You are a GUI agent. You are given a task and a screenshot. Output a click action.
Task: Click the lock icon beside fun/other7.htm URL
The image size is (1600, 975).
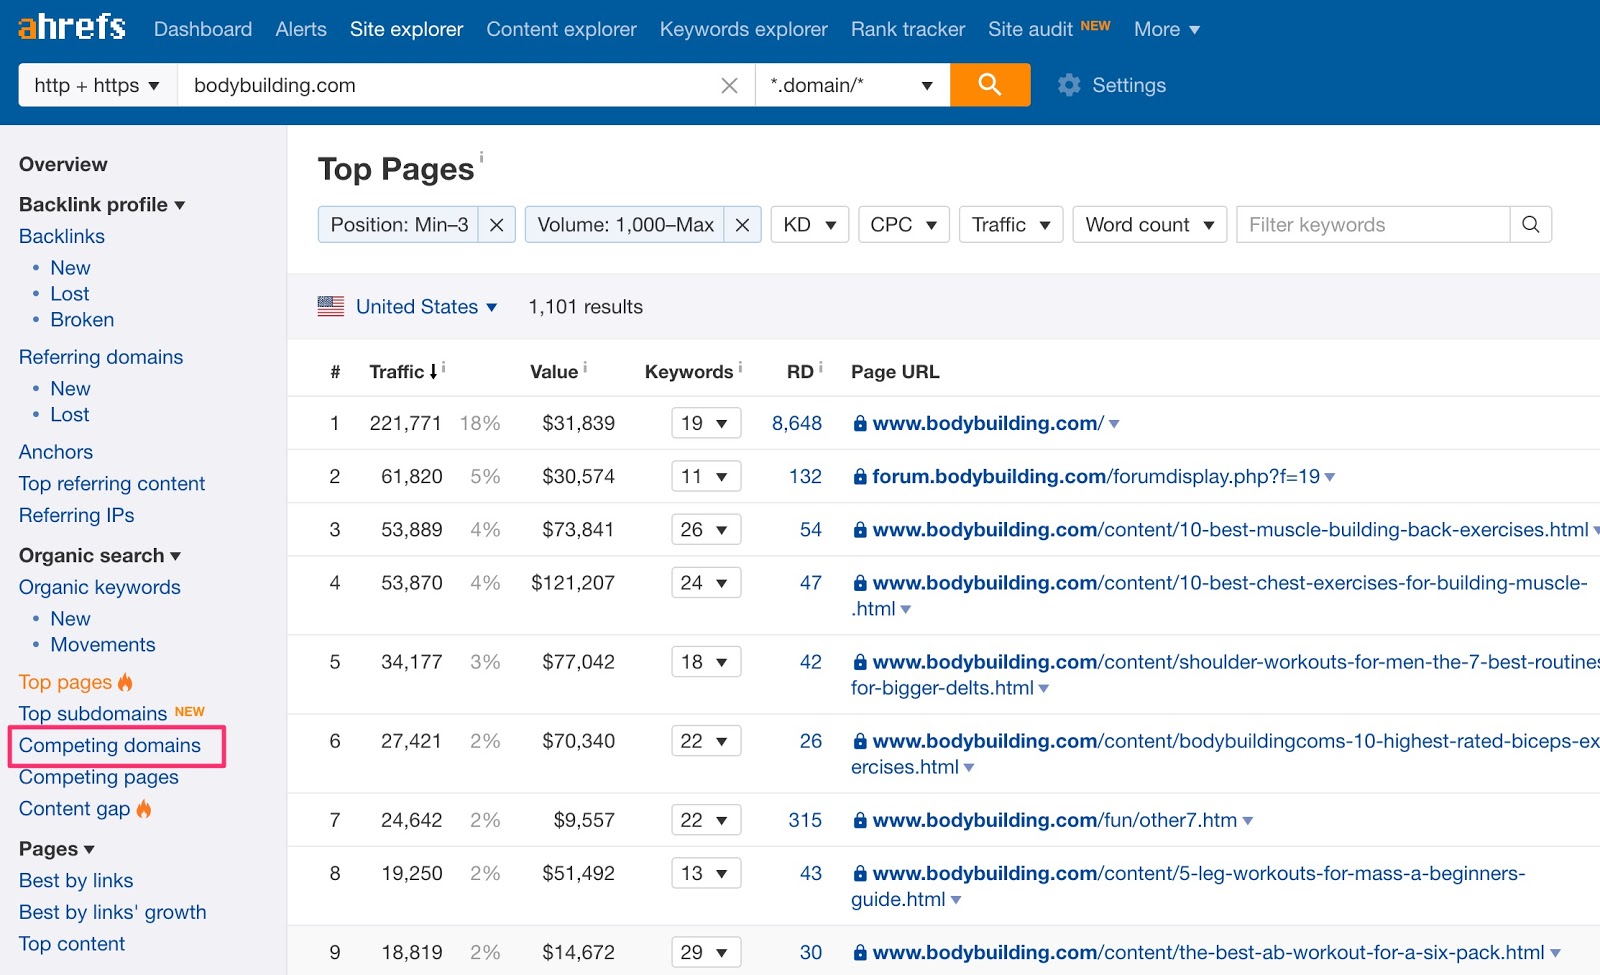[x=860, y=821]
